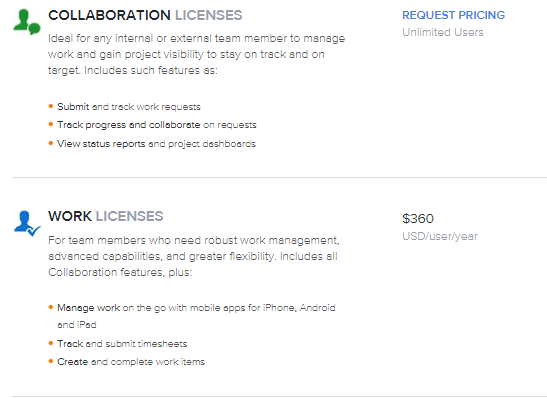Viewport: 547px width, 398px height.
Task: Click the Collaboration licenses description paragraph
Action: click(196, 54)
